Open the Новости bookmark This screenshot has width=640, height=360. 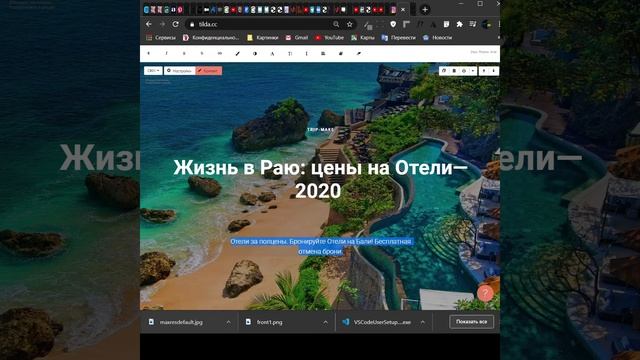[x=437, y=38]
